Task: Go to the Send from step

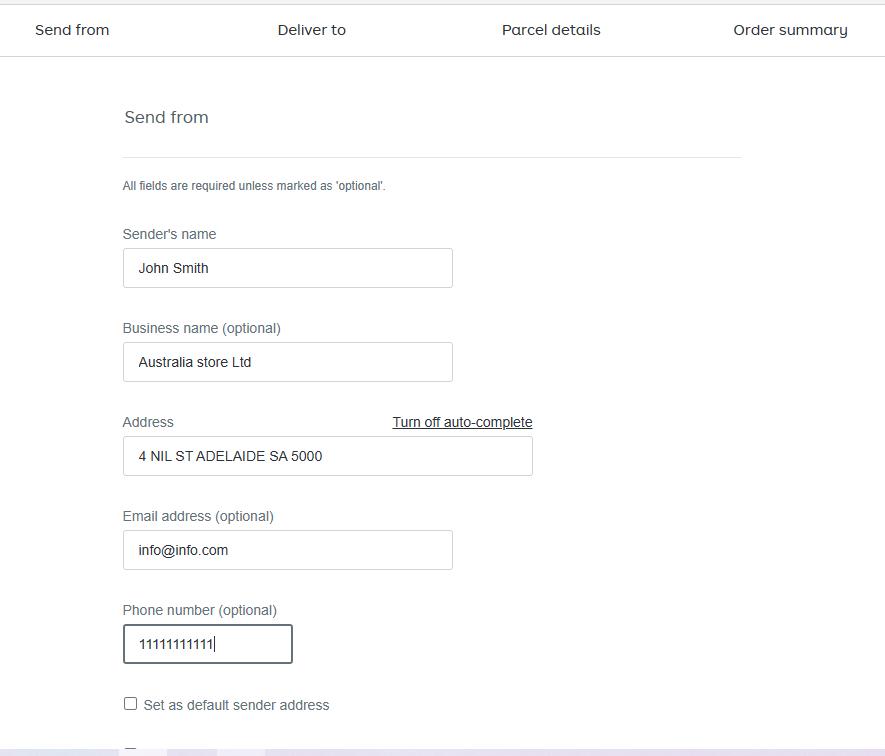Action: pos(72,30)
